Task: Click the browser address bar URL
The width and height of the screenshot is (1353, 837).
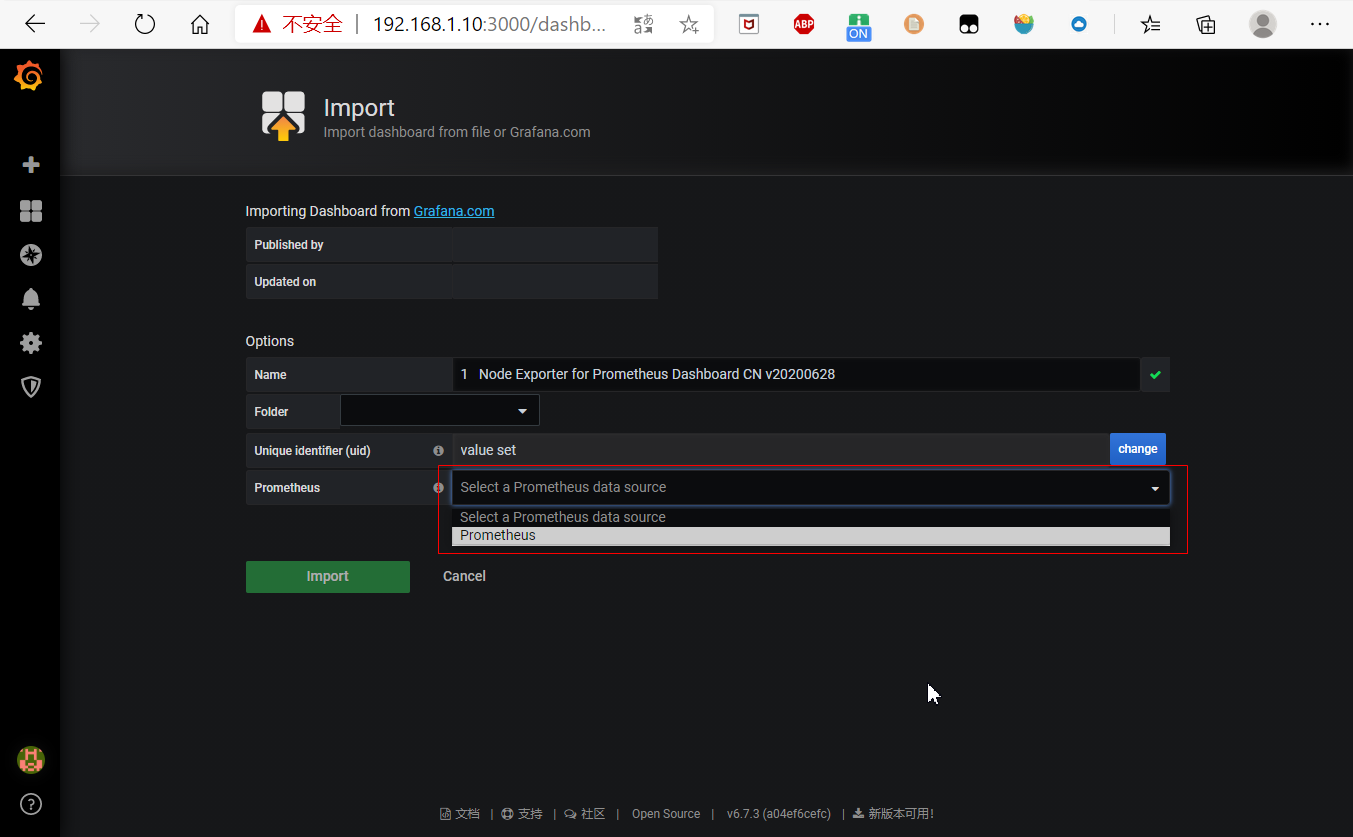Action: [489, 24]
